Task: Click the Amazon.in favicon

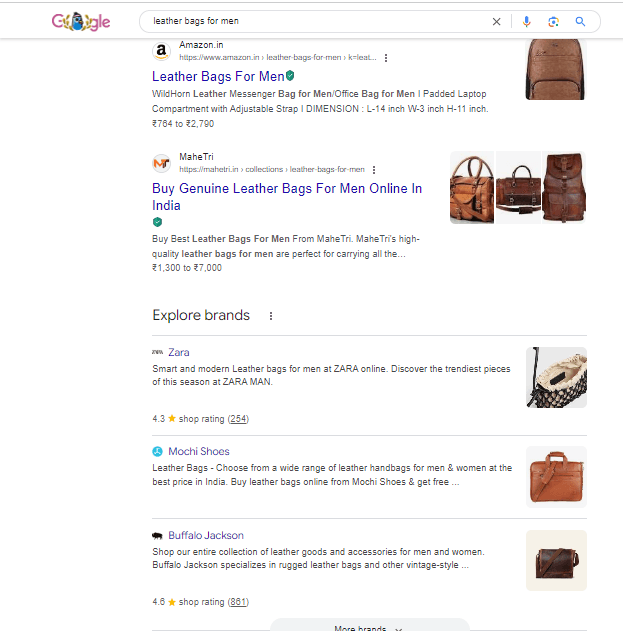Action: tap(161, 51)
